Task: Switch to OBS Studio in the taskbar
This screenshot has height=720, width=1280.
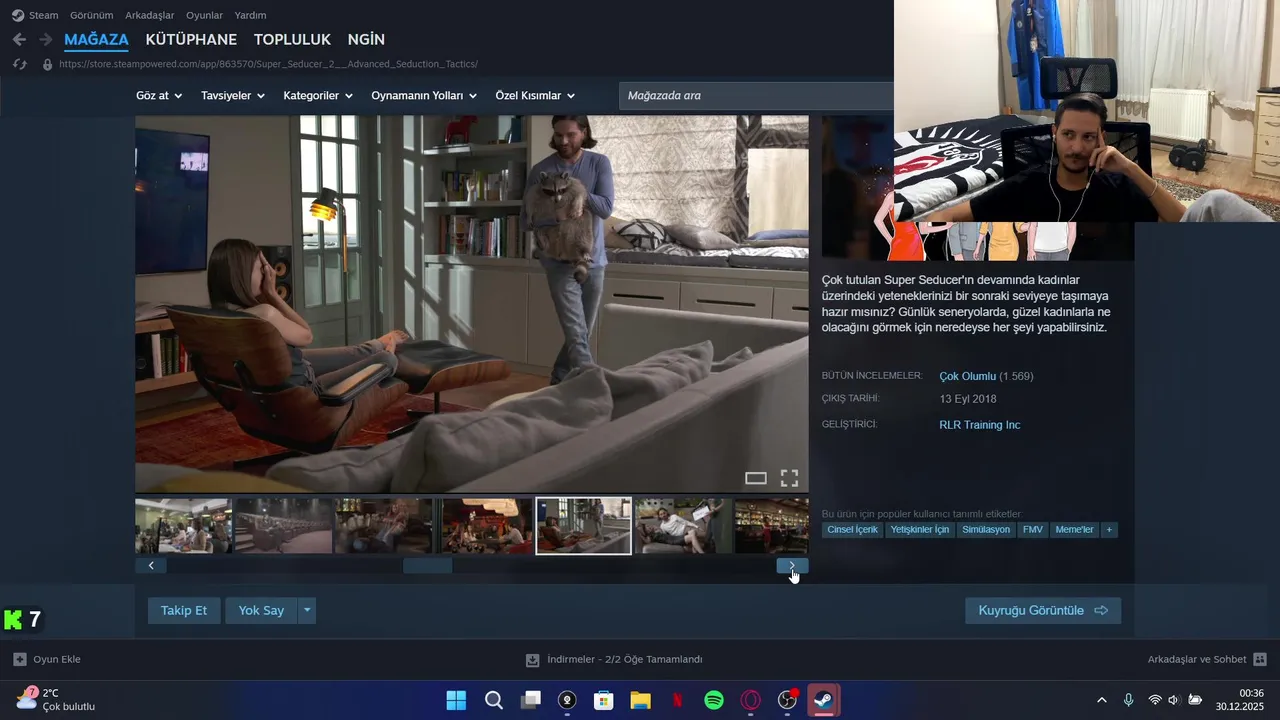Action: (x=787, y=700)
